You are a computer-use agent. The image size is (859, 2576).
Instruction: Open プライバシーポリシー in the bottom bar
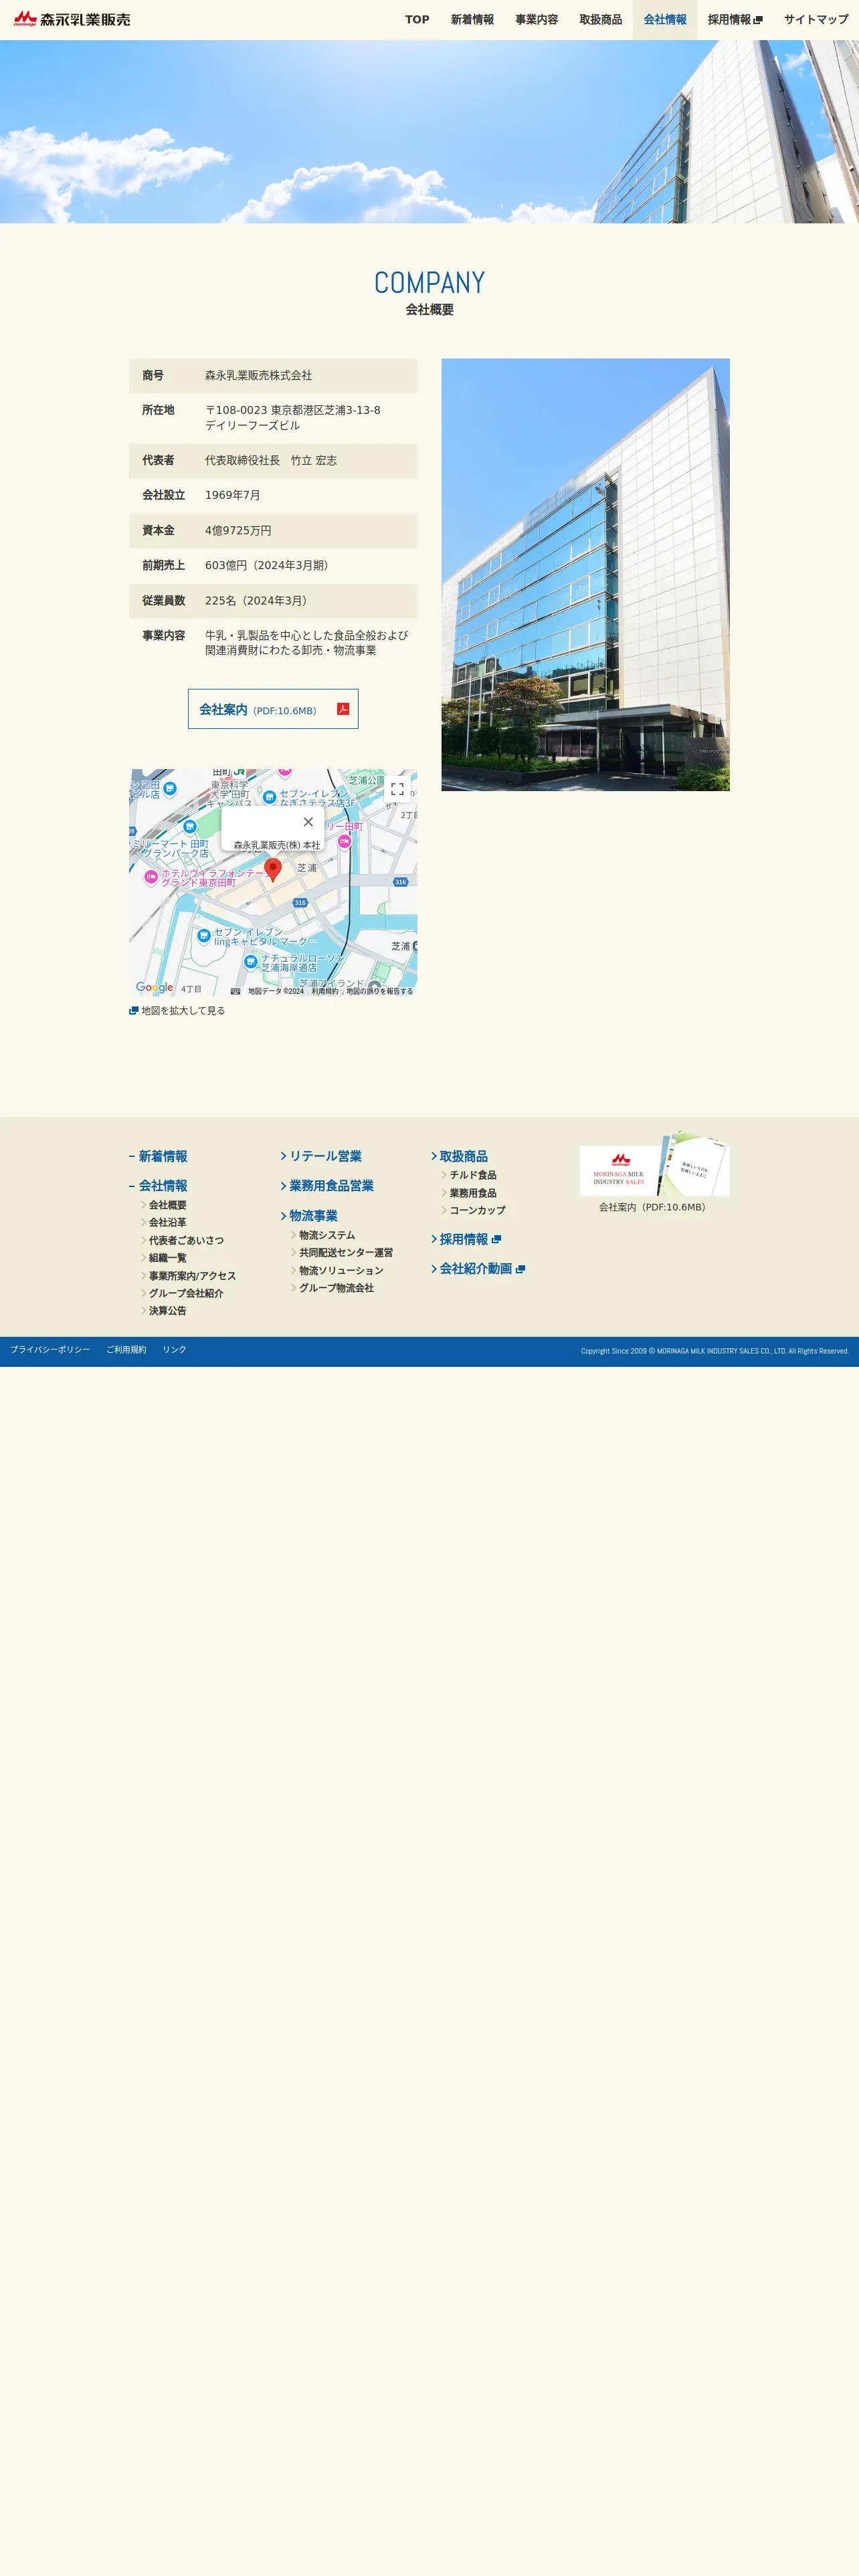click(x=50, y=1350)
